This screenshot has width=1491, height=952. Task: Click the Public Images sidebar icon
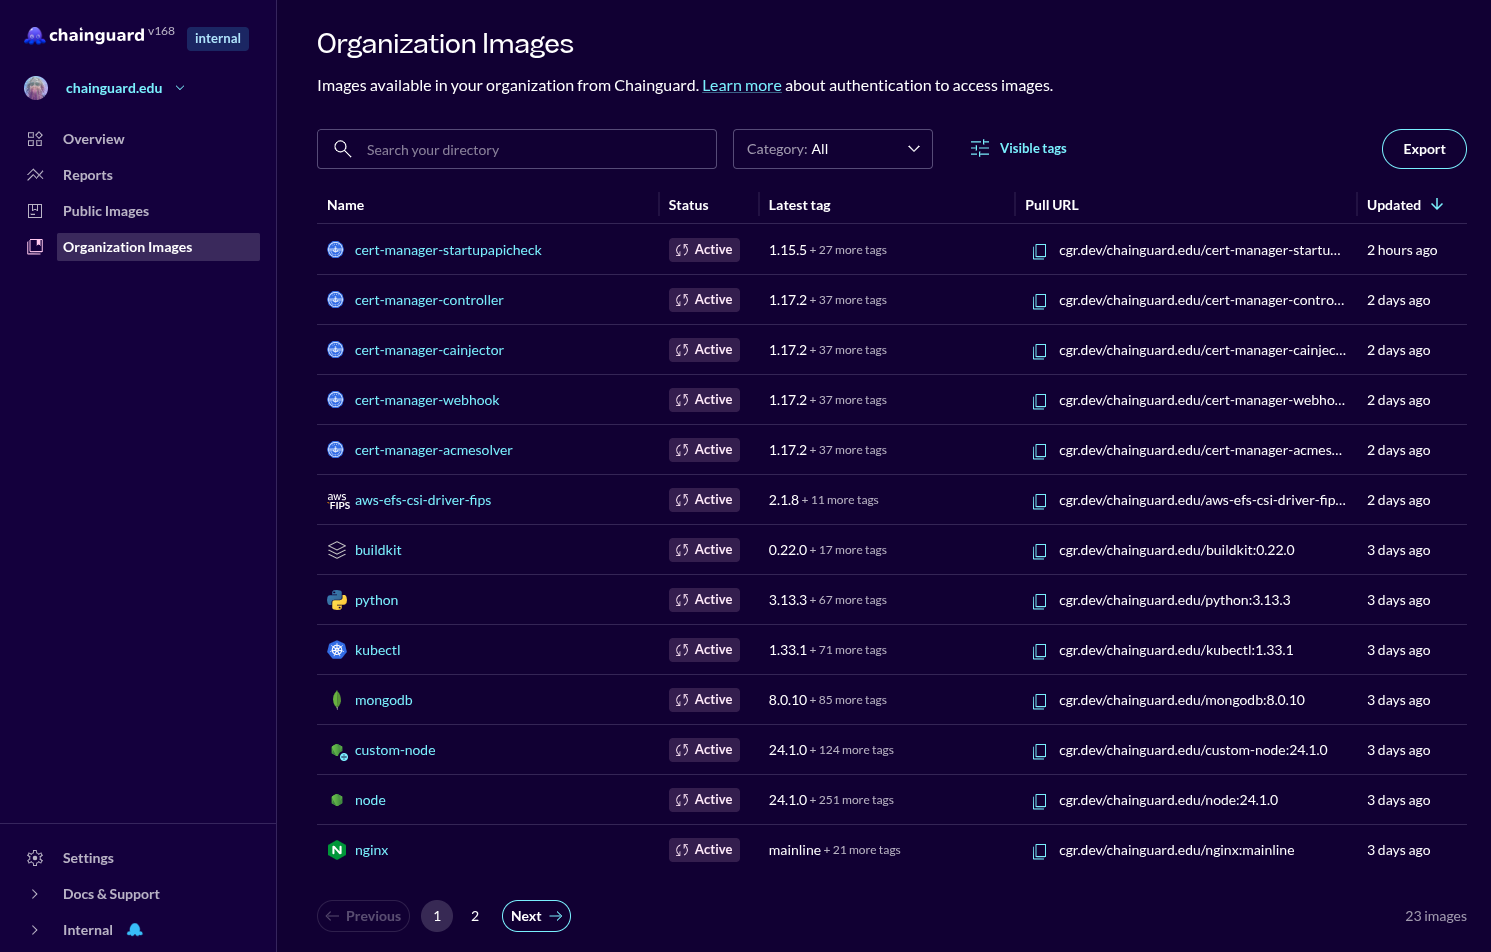pyautogui.click(x=35, y=210)
